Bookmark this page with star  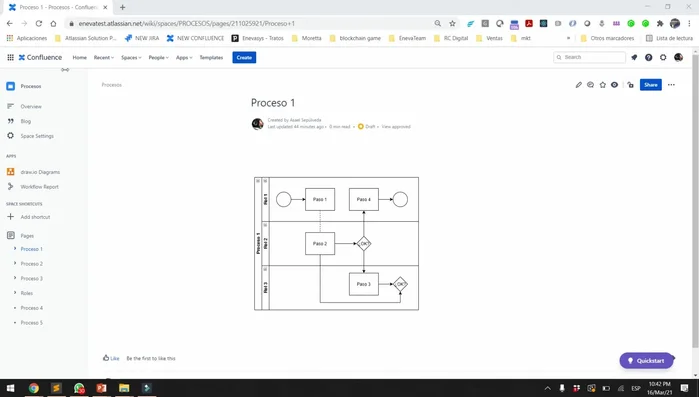[x=452, y=23]
